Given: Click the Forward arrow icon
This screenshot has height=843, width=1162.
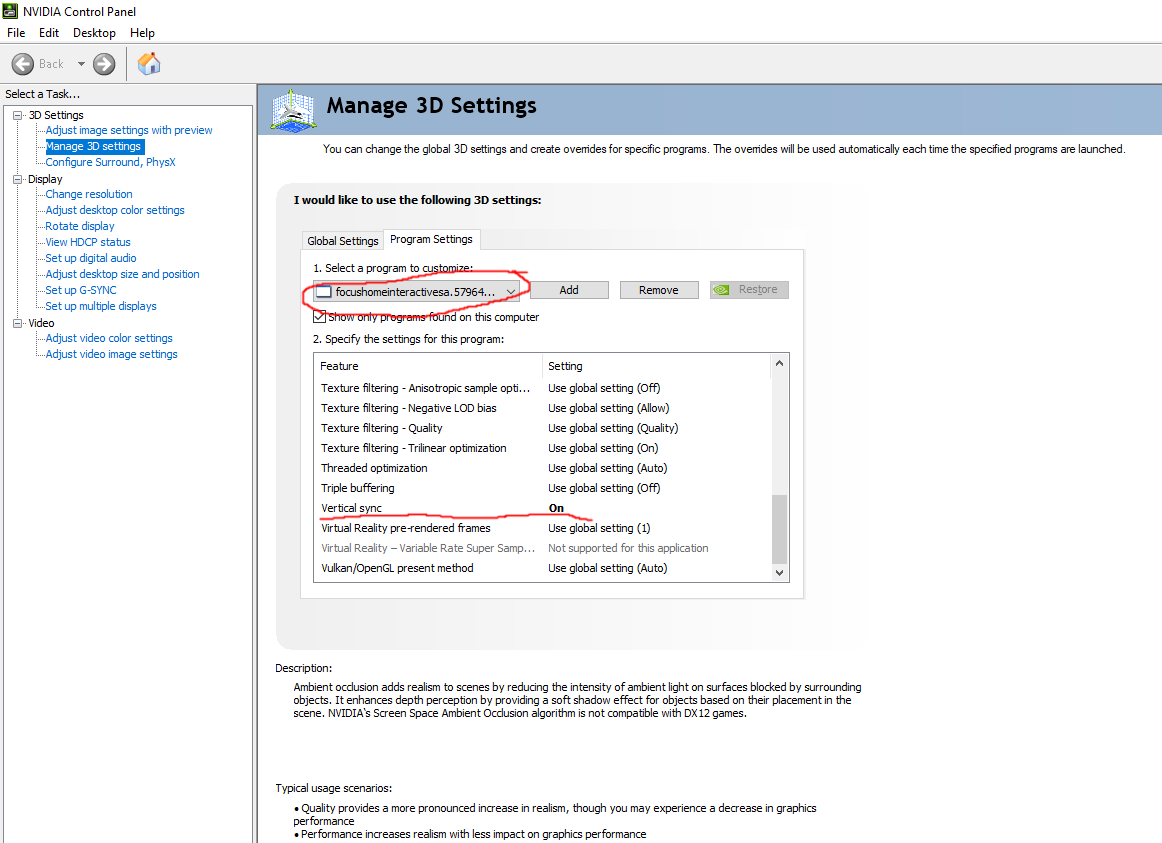Looking at the screenshot, I should coord(104,64).
